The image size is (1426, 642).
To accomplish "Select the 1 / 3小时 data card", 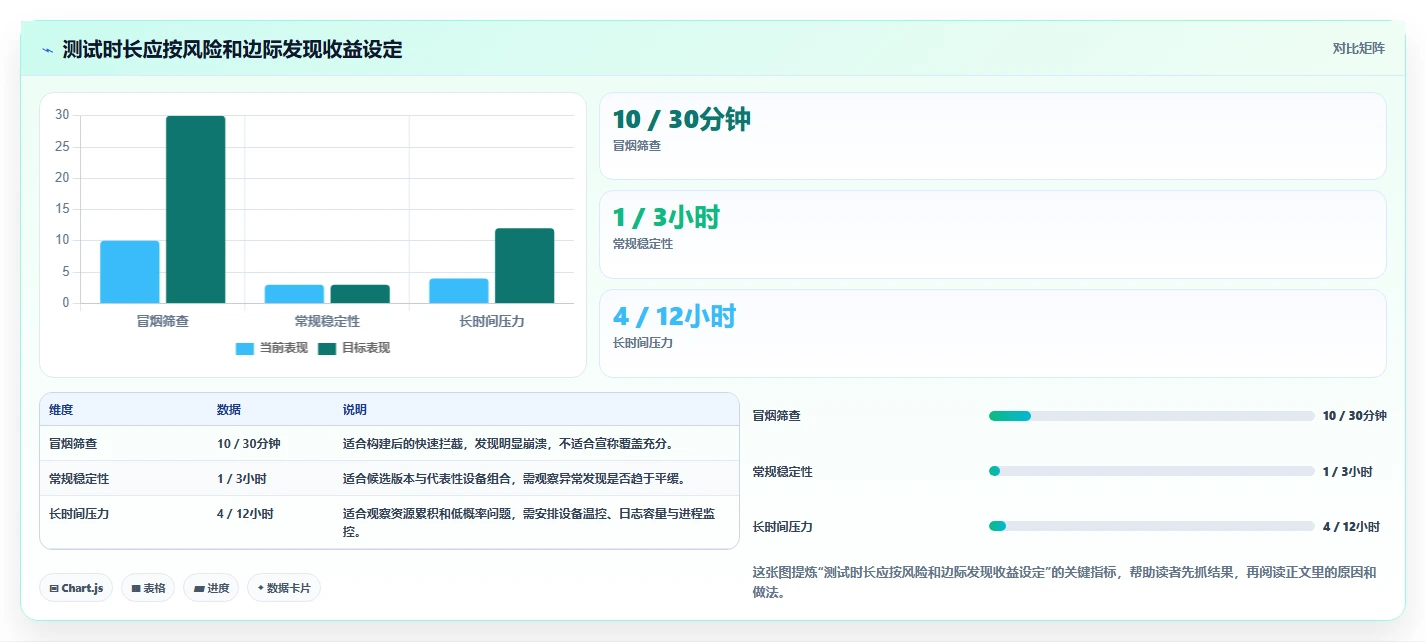I will click(x=992, y=234).
